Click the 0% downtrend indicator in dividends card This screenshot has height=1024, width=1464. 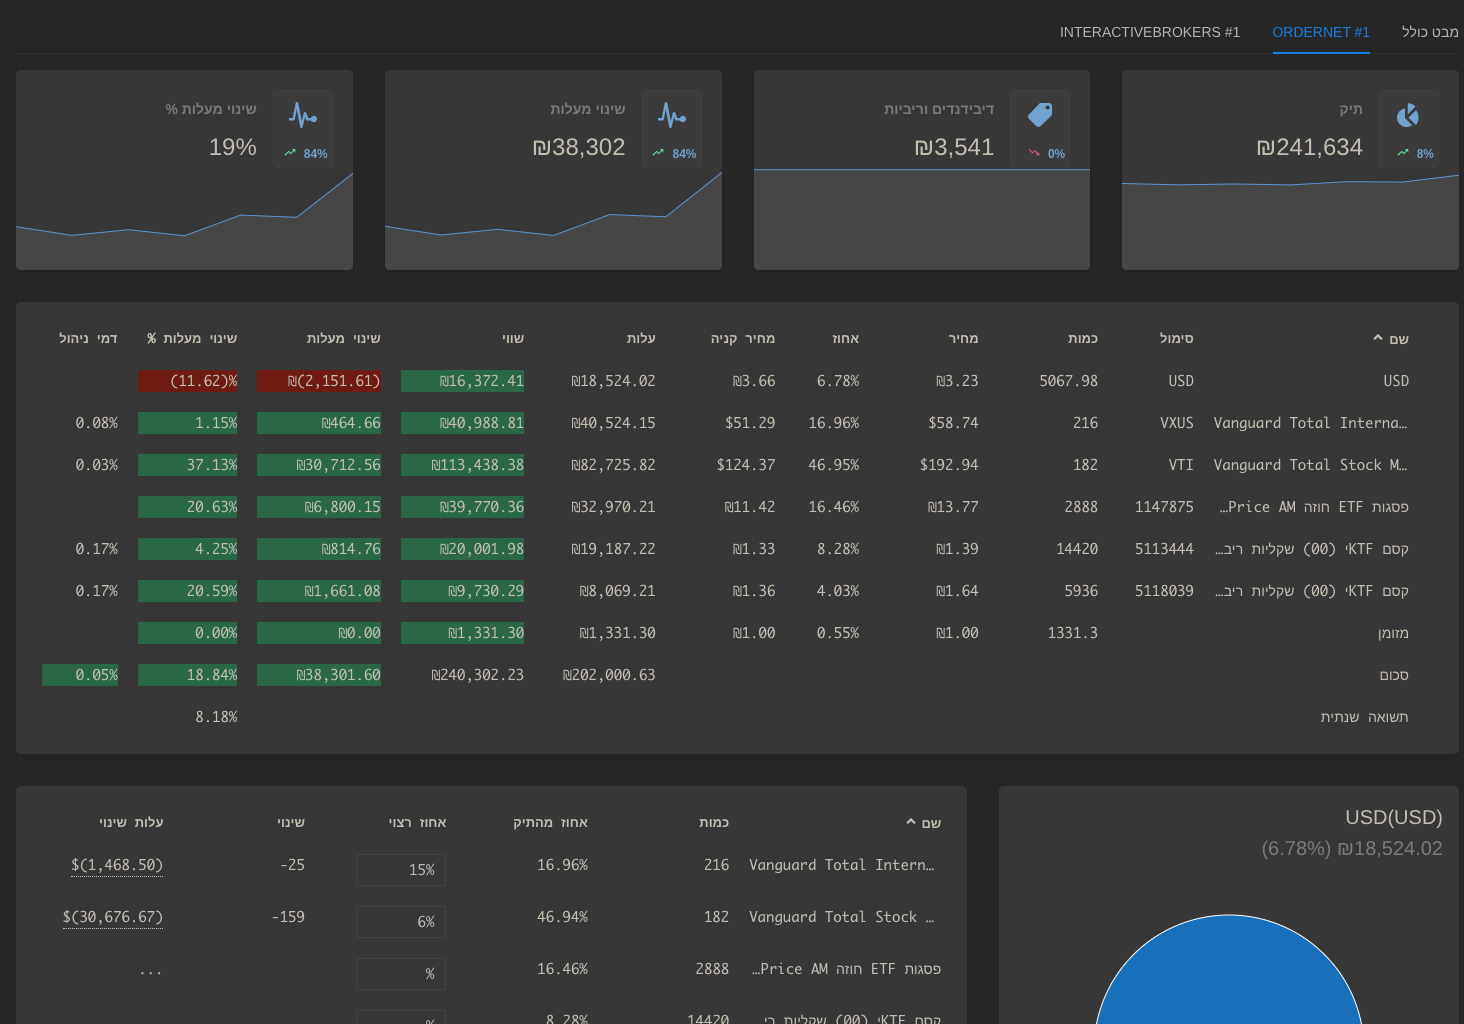(x=1047, y=153)
